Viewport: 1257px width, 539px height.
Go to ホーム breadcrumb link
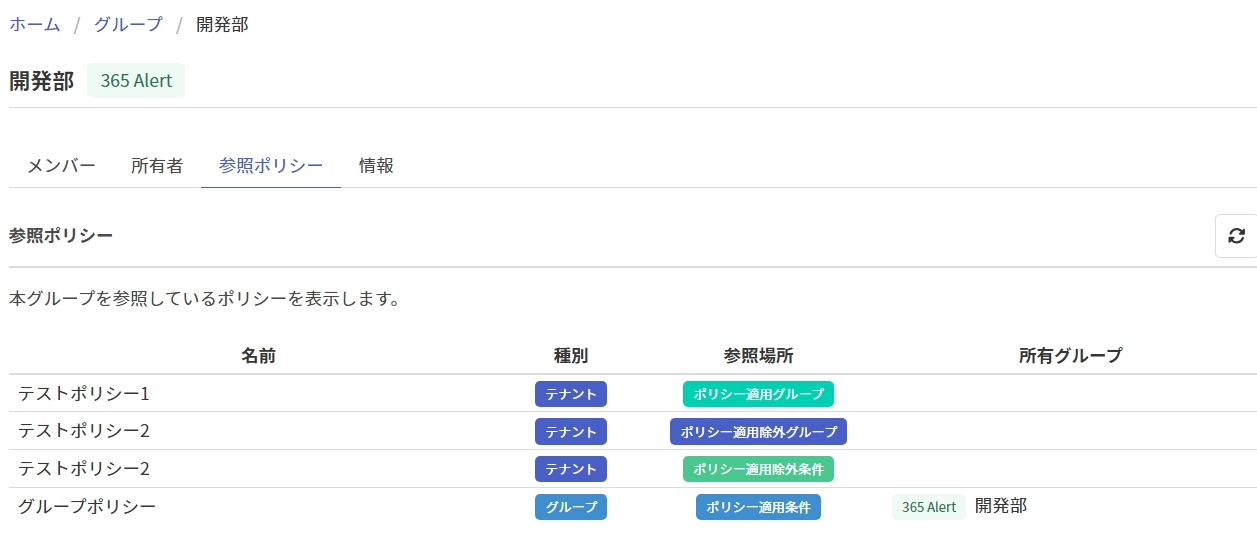click(x=35, y=25)
